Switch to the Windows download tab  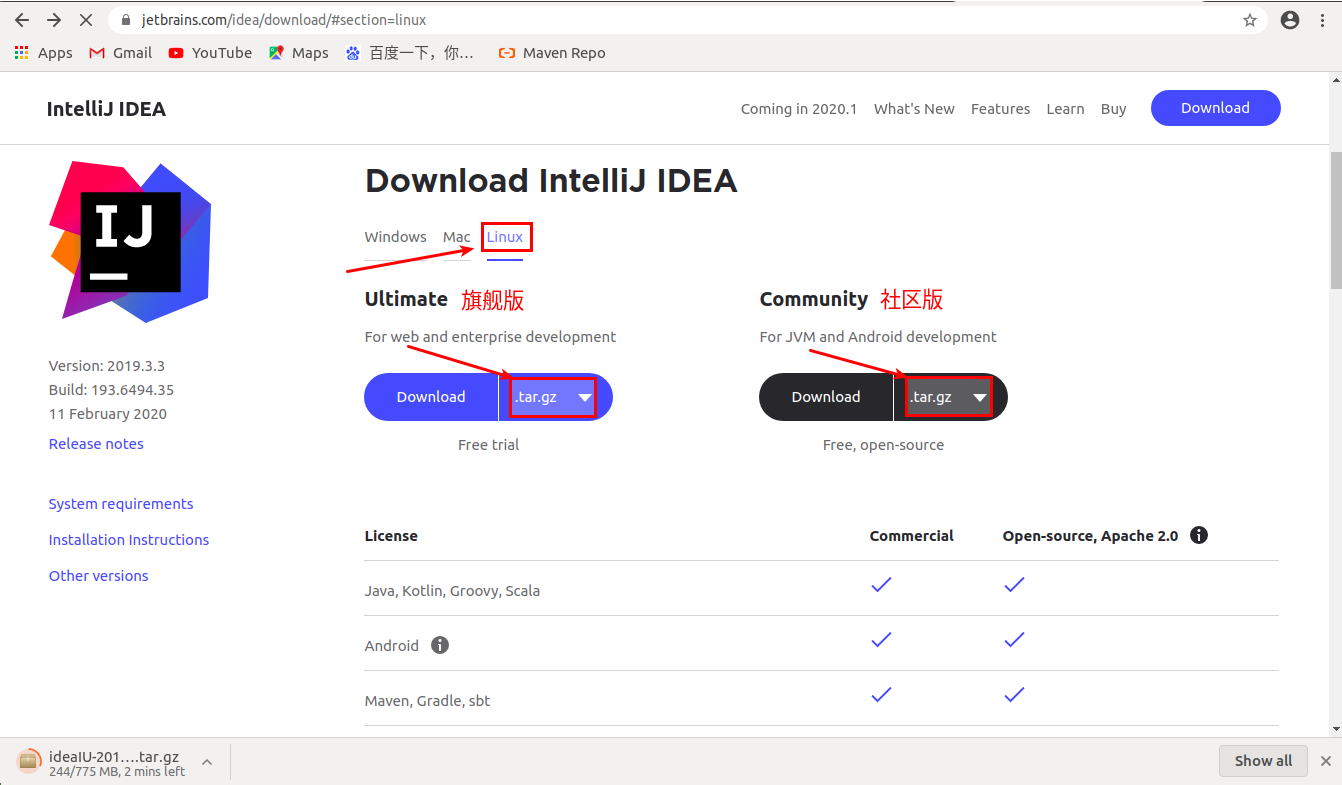tap(395, 237)
